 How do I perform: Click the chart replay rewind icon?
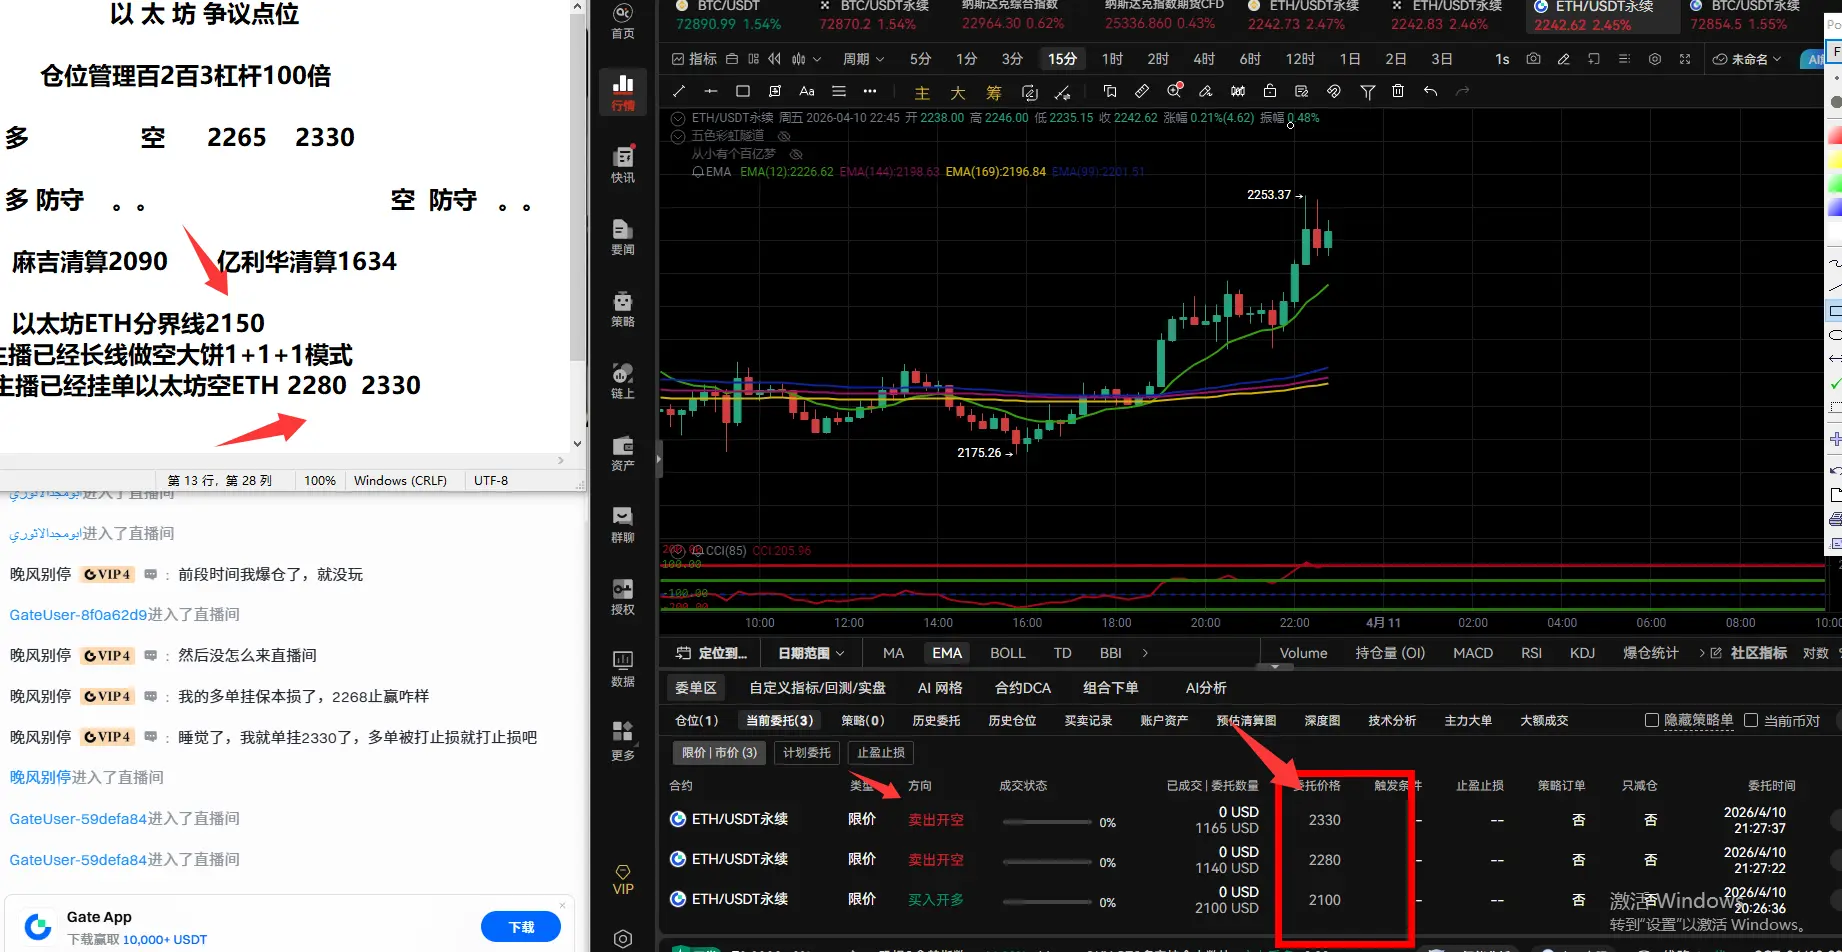point(774,59)
